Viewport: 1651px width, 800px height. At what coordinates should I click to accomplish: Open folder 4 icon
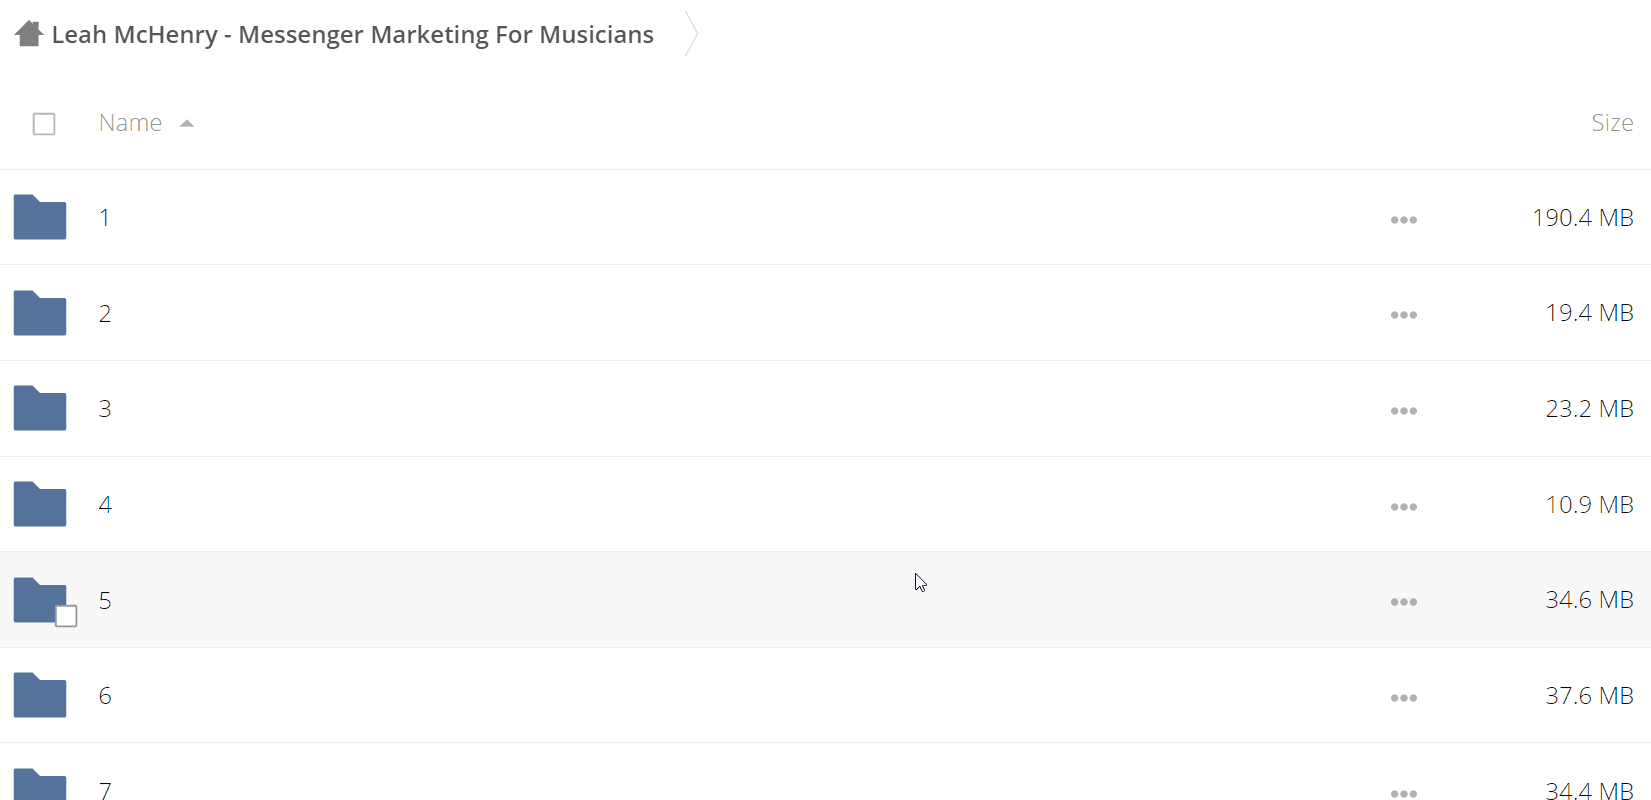pyautogui.click(x=40, y=504)
